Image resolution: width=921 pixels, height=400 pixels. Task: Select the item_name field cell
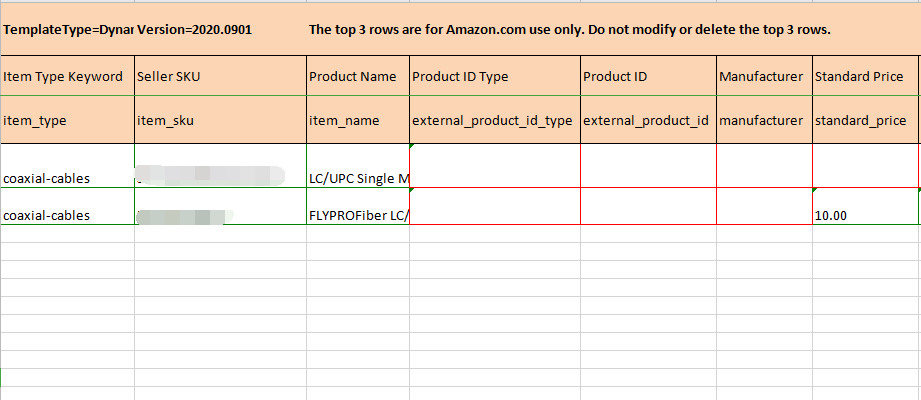356,121
